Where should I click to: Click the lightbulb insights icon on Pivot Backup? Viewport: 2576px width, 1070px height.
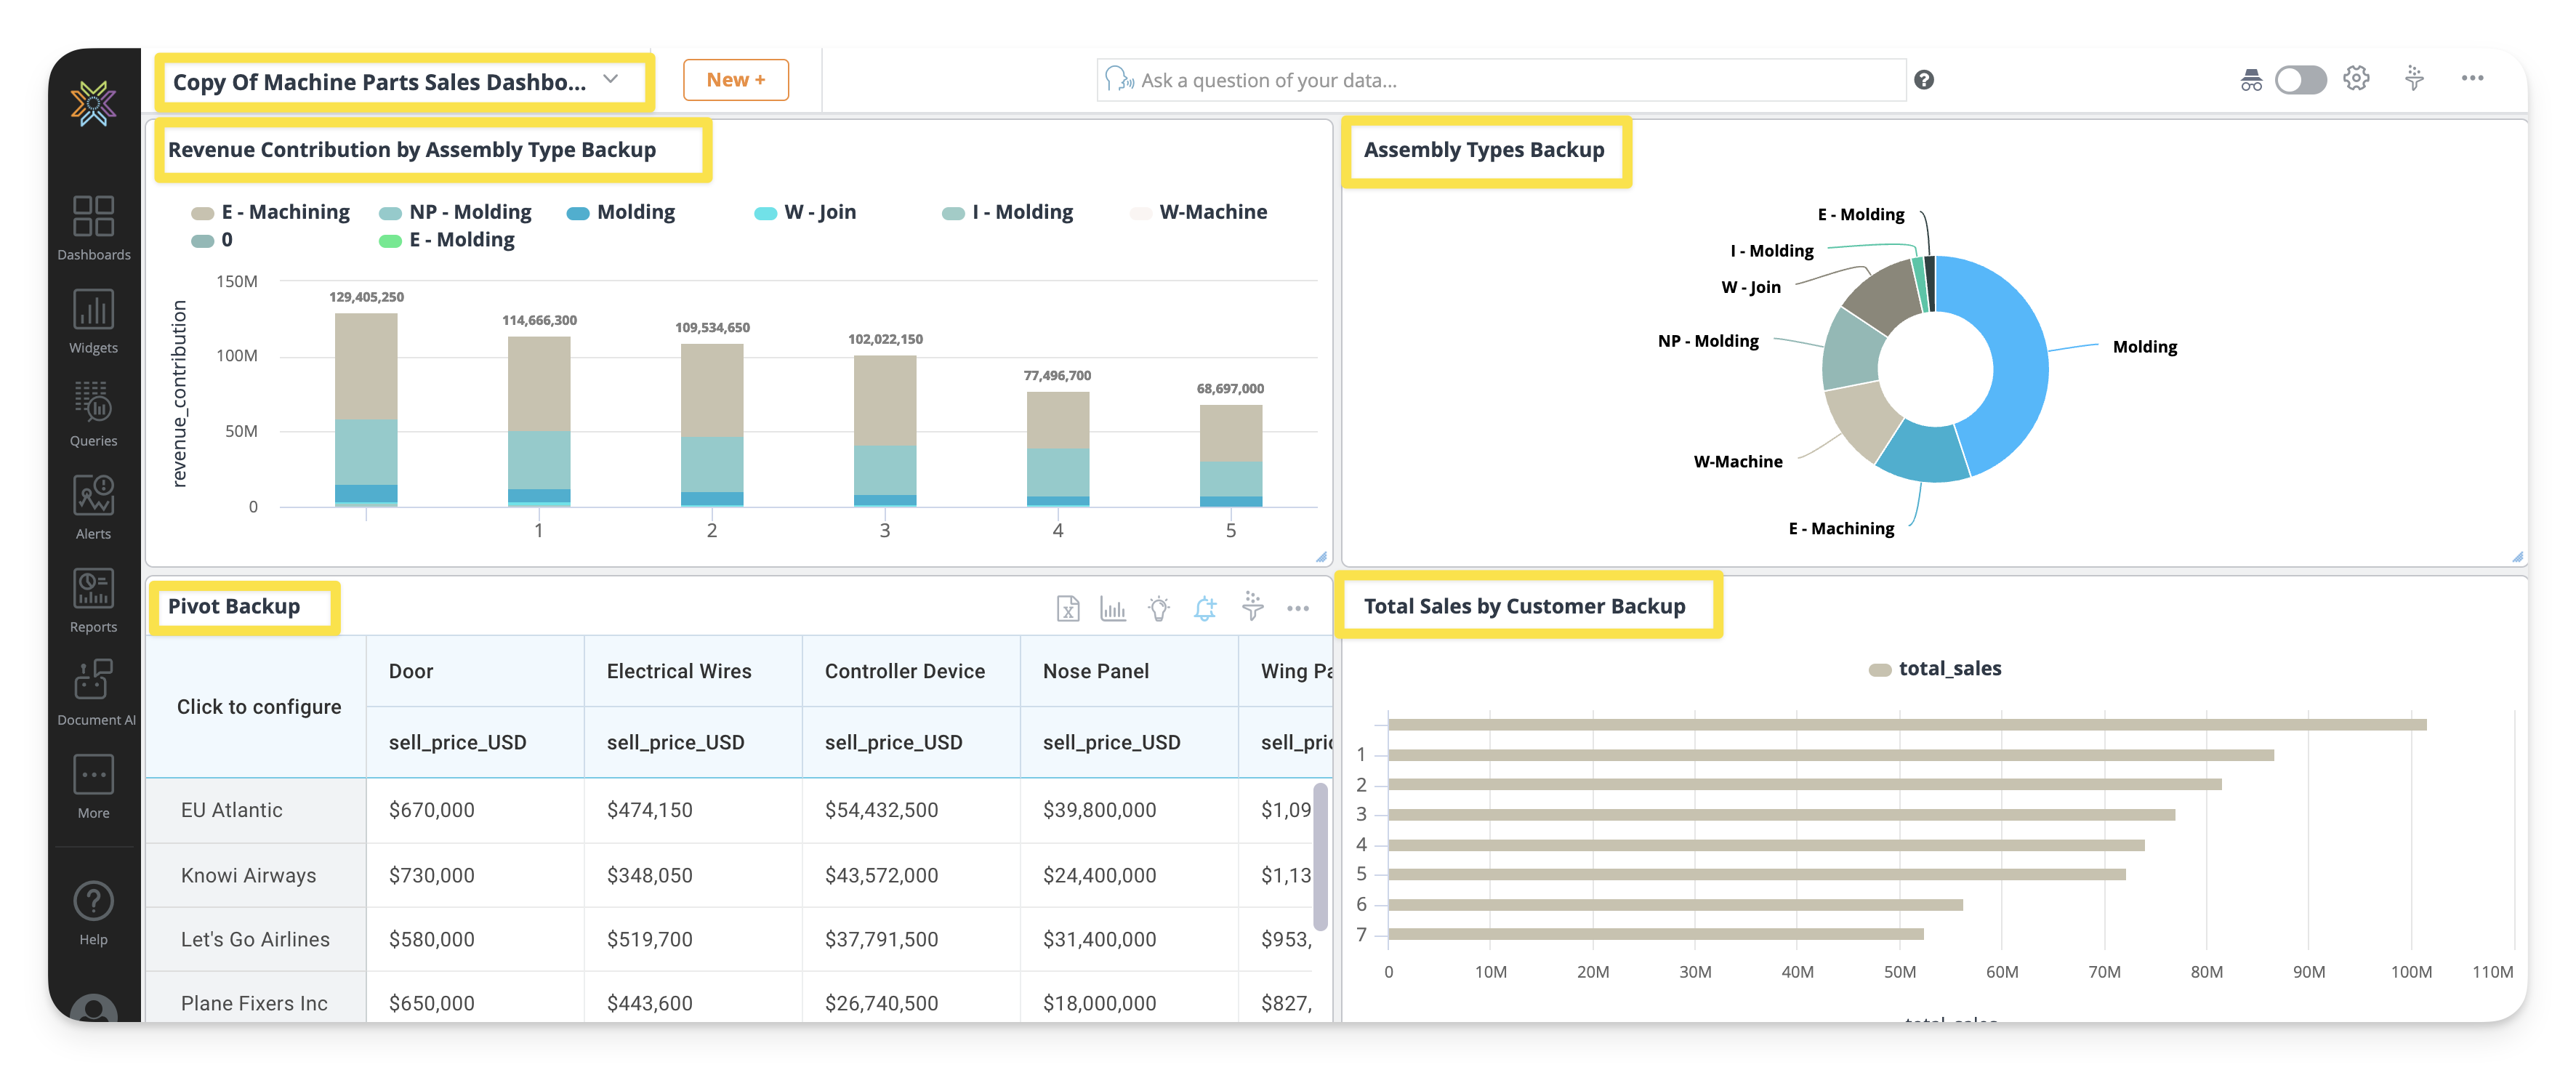[1158, 608]
